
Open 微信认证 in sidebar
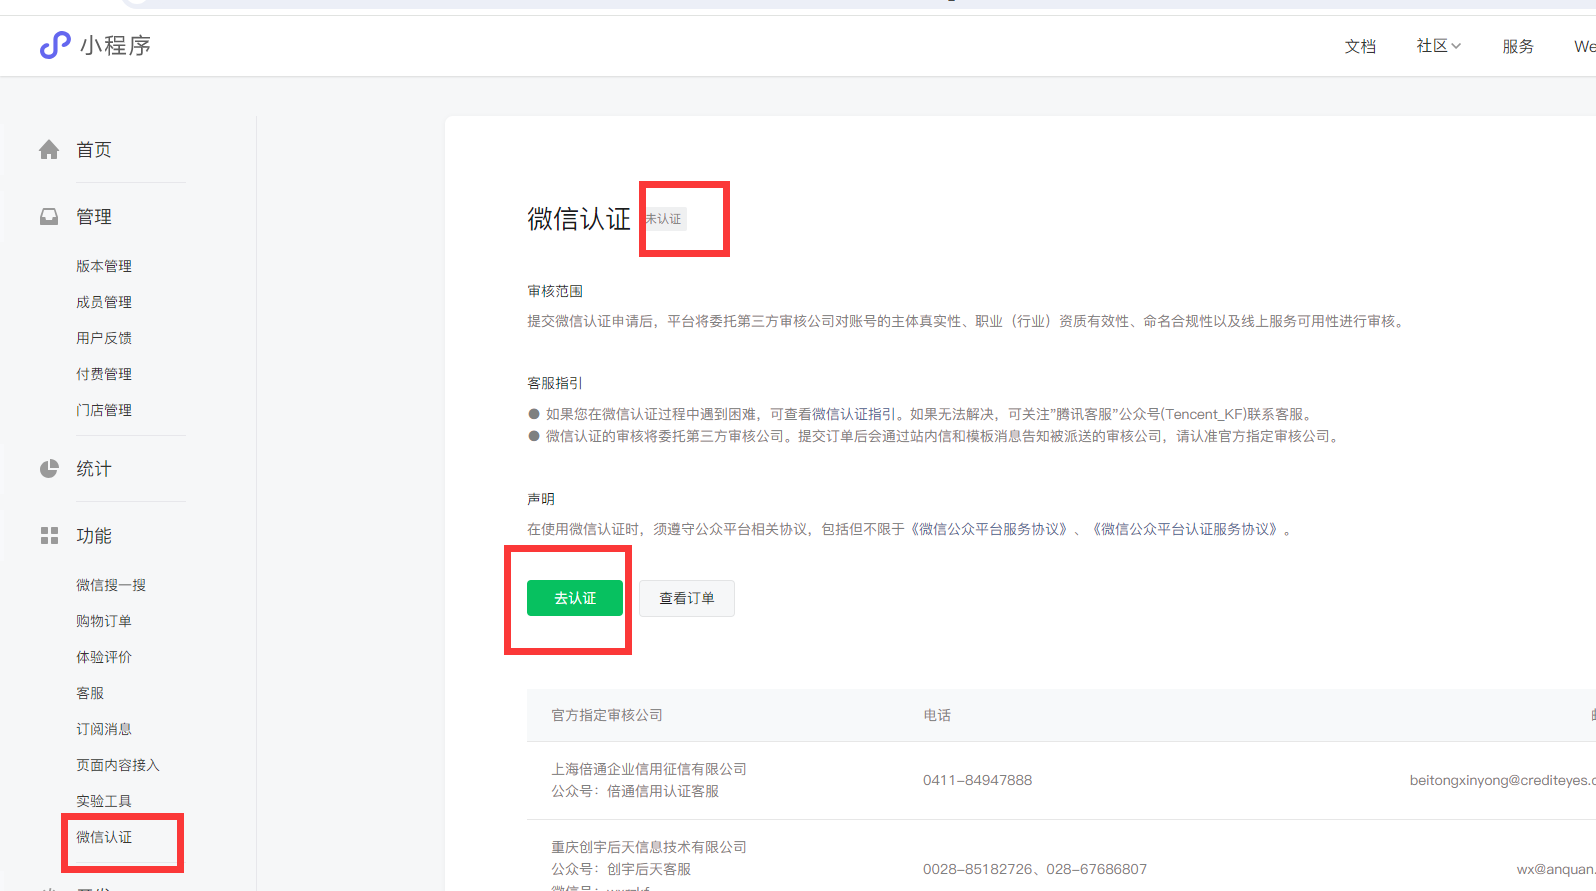[x=104, y=837]
